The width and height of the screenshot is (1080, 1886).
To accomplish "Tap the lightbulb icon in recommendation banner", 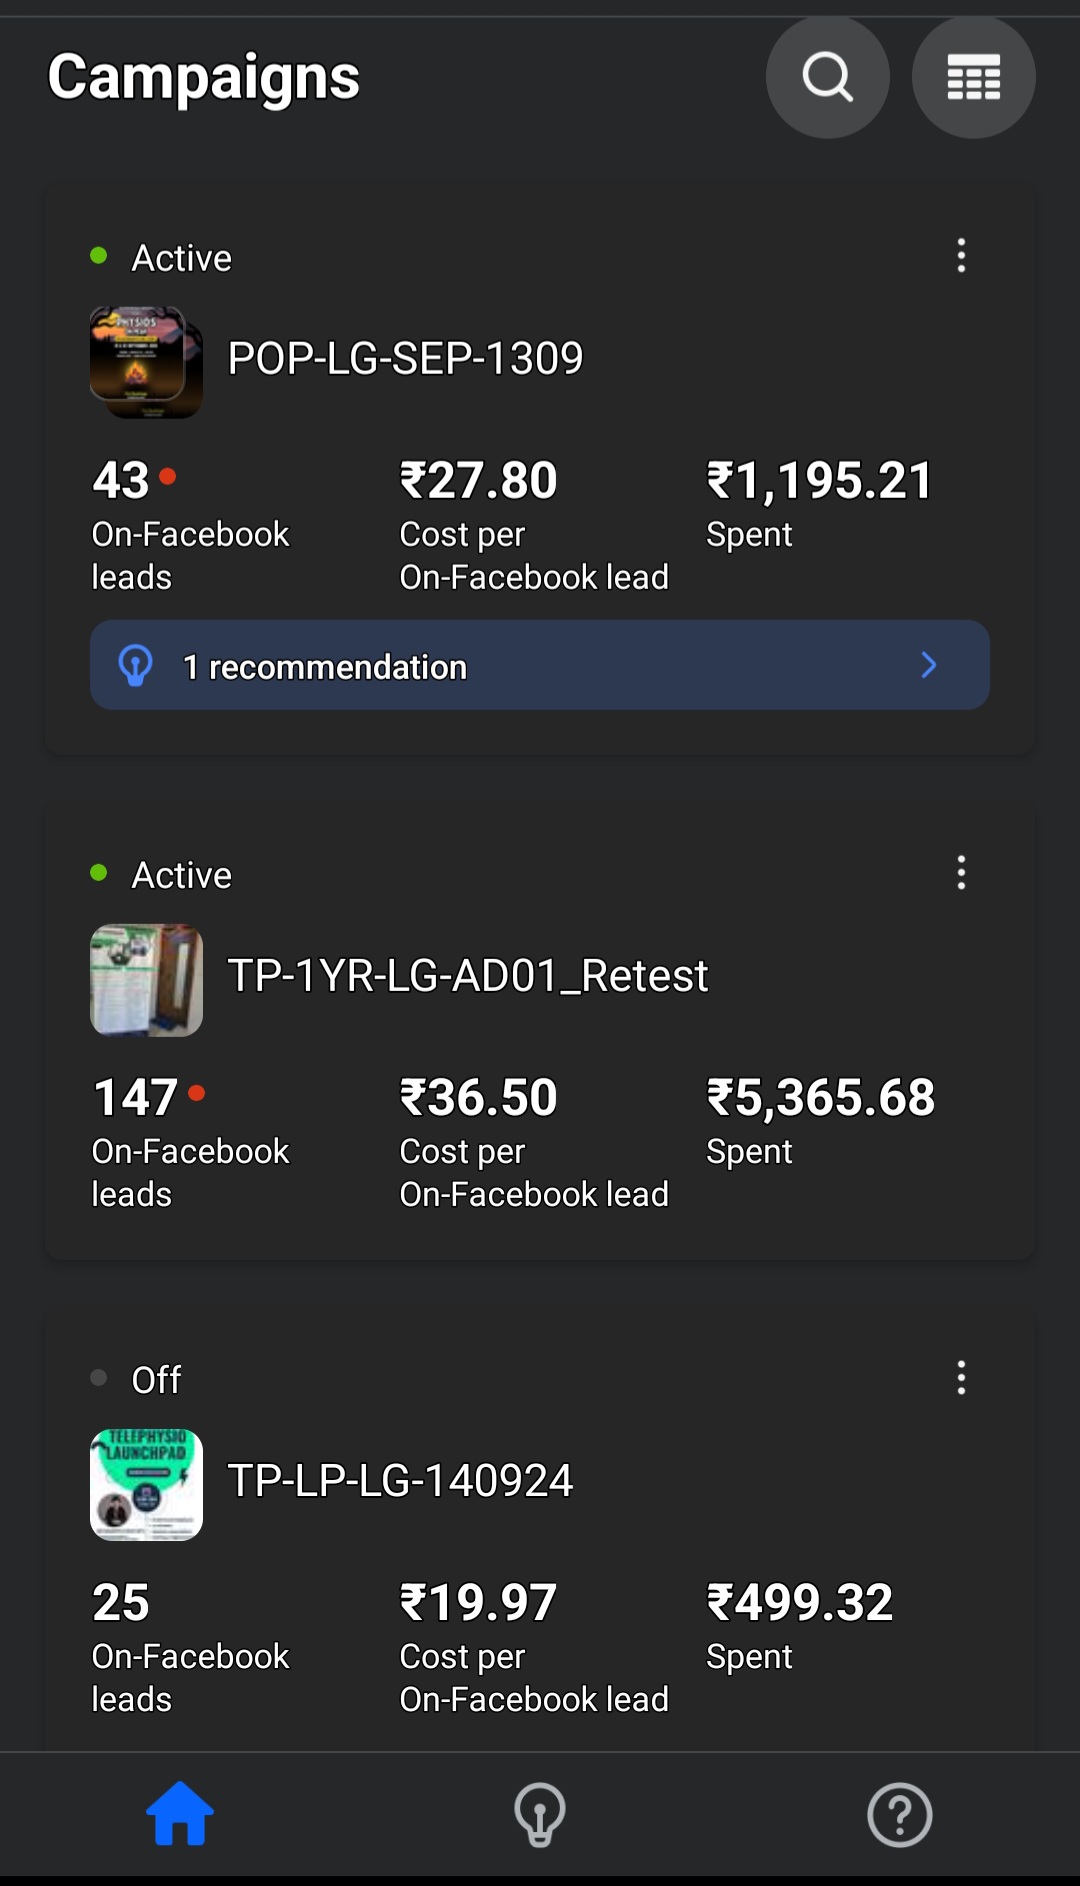I will point(136,666).
